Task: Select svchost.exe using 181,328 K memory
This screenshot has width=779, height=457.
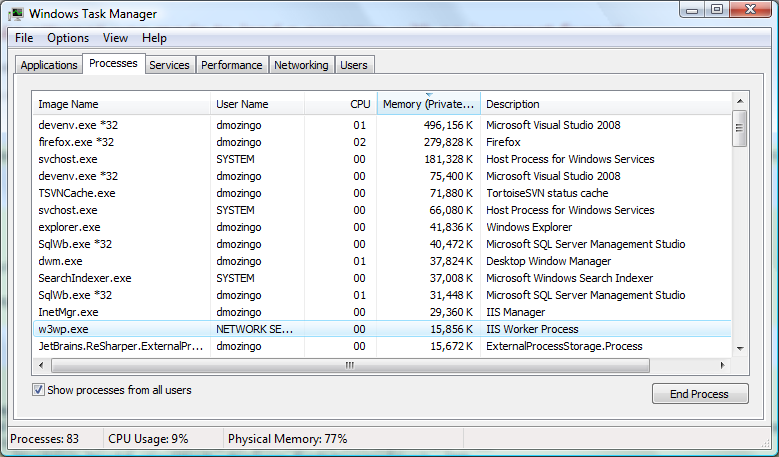Action: [382, 159]
